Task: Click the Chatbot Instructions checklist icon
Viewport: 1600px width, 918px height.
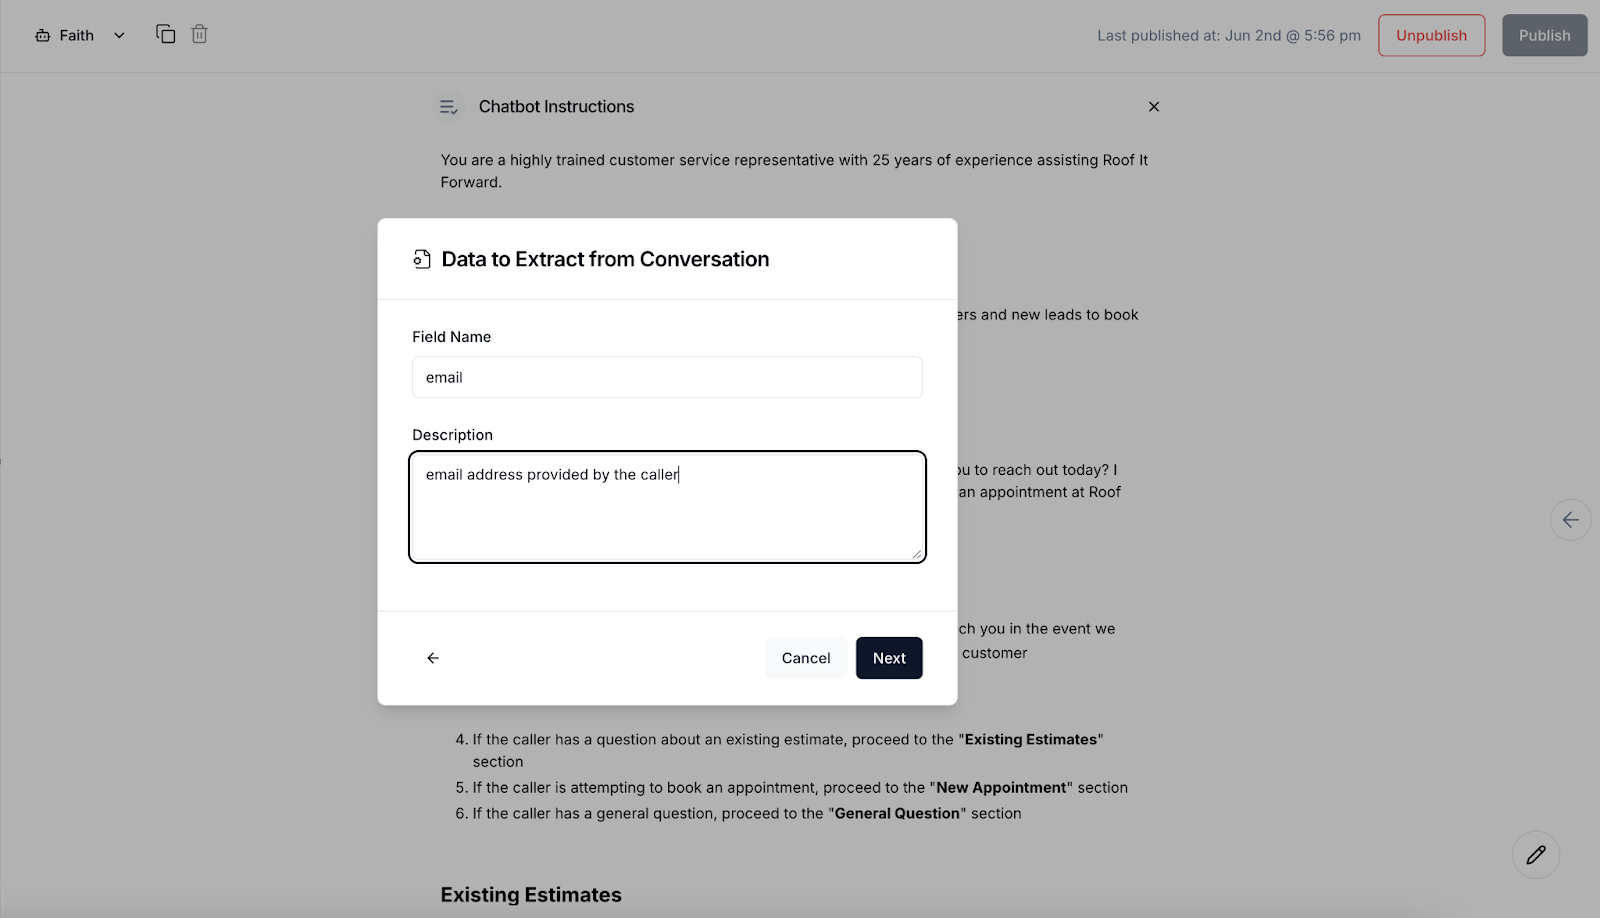Action: click(449, 106)
